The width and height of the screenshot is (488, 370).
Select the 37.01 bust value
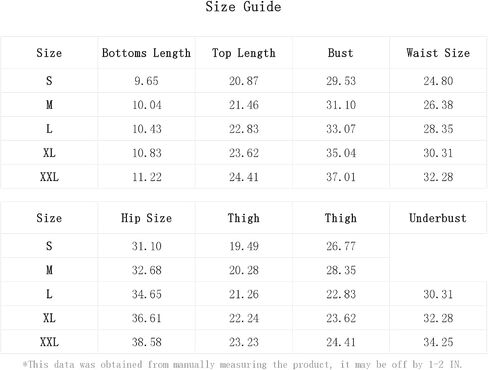coord(341,177)
